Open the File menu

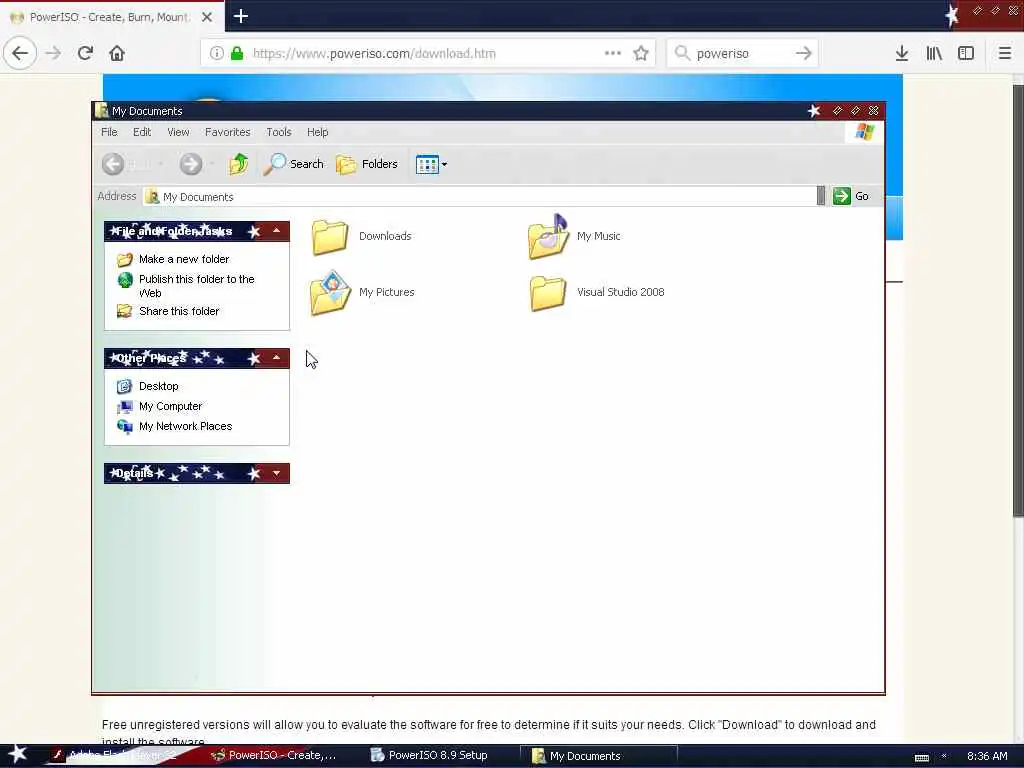point(109,132)
